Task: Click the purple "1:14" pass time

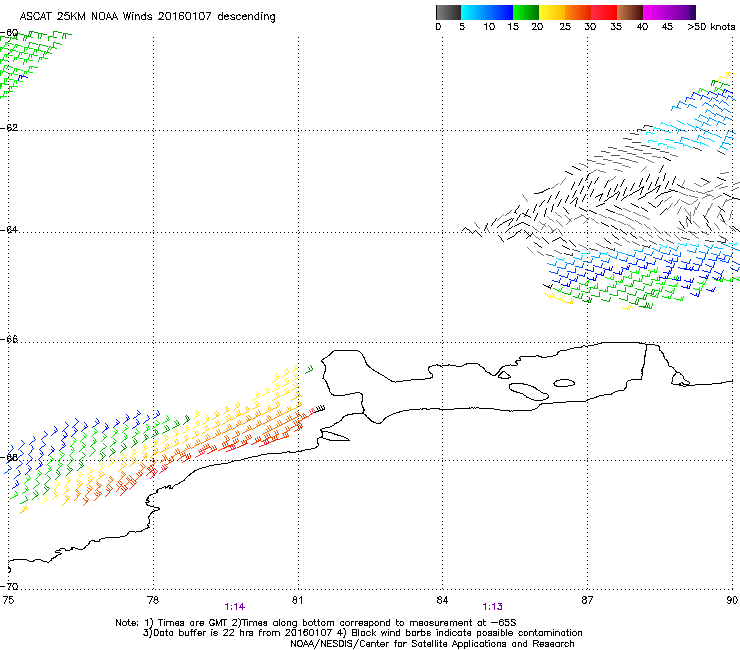Action: tap(235, 607)
